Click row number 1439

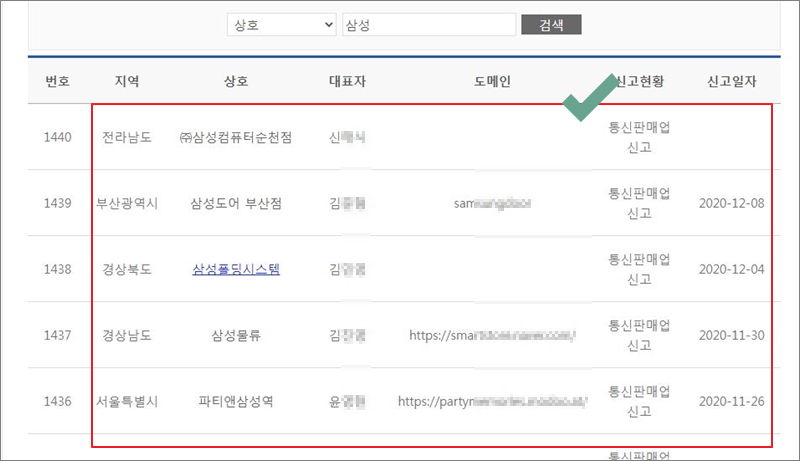tap(57, 203)
